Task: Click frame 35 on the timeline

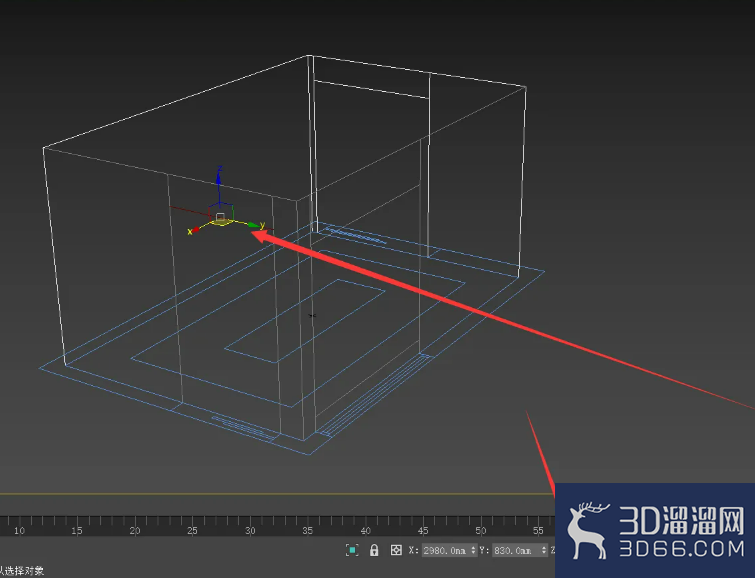Action: [308, 530]
